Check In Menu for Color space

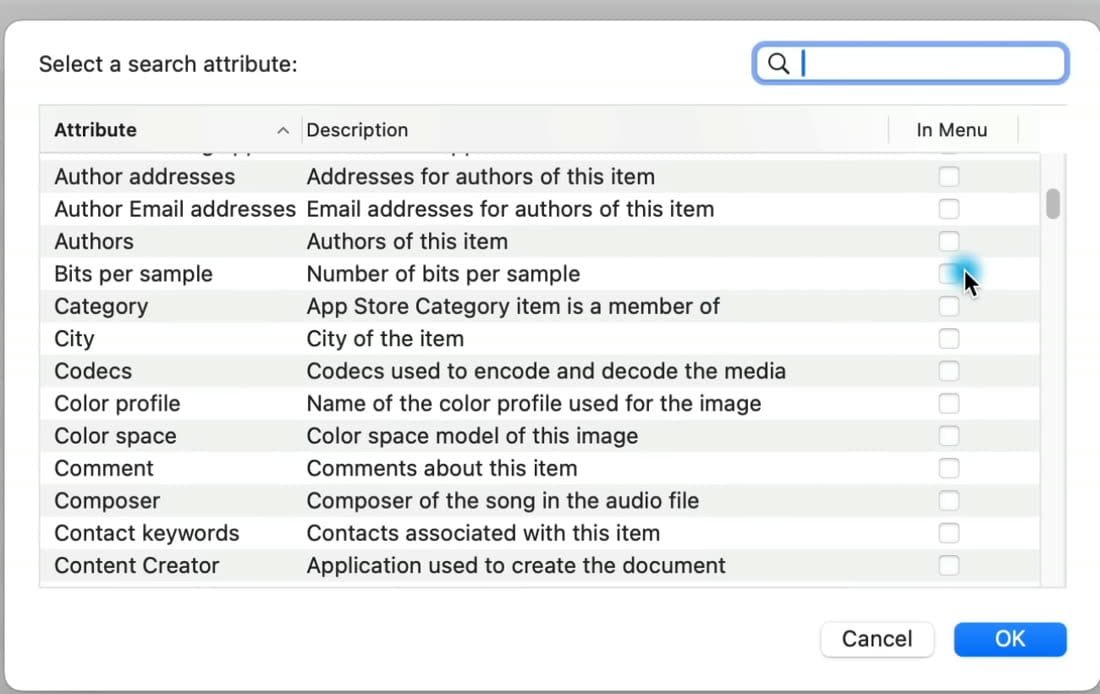click(x=948, y=436)
